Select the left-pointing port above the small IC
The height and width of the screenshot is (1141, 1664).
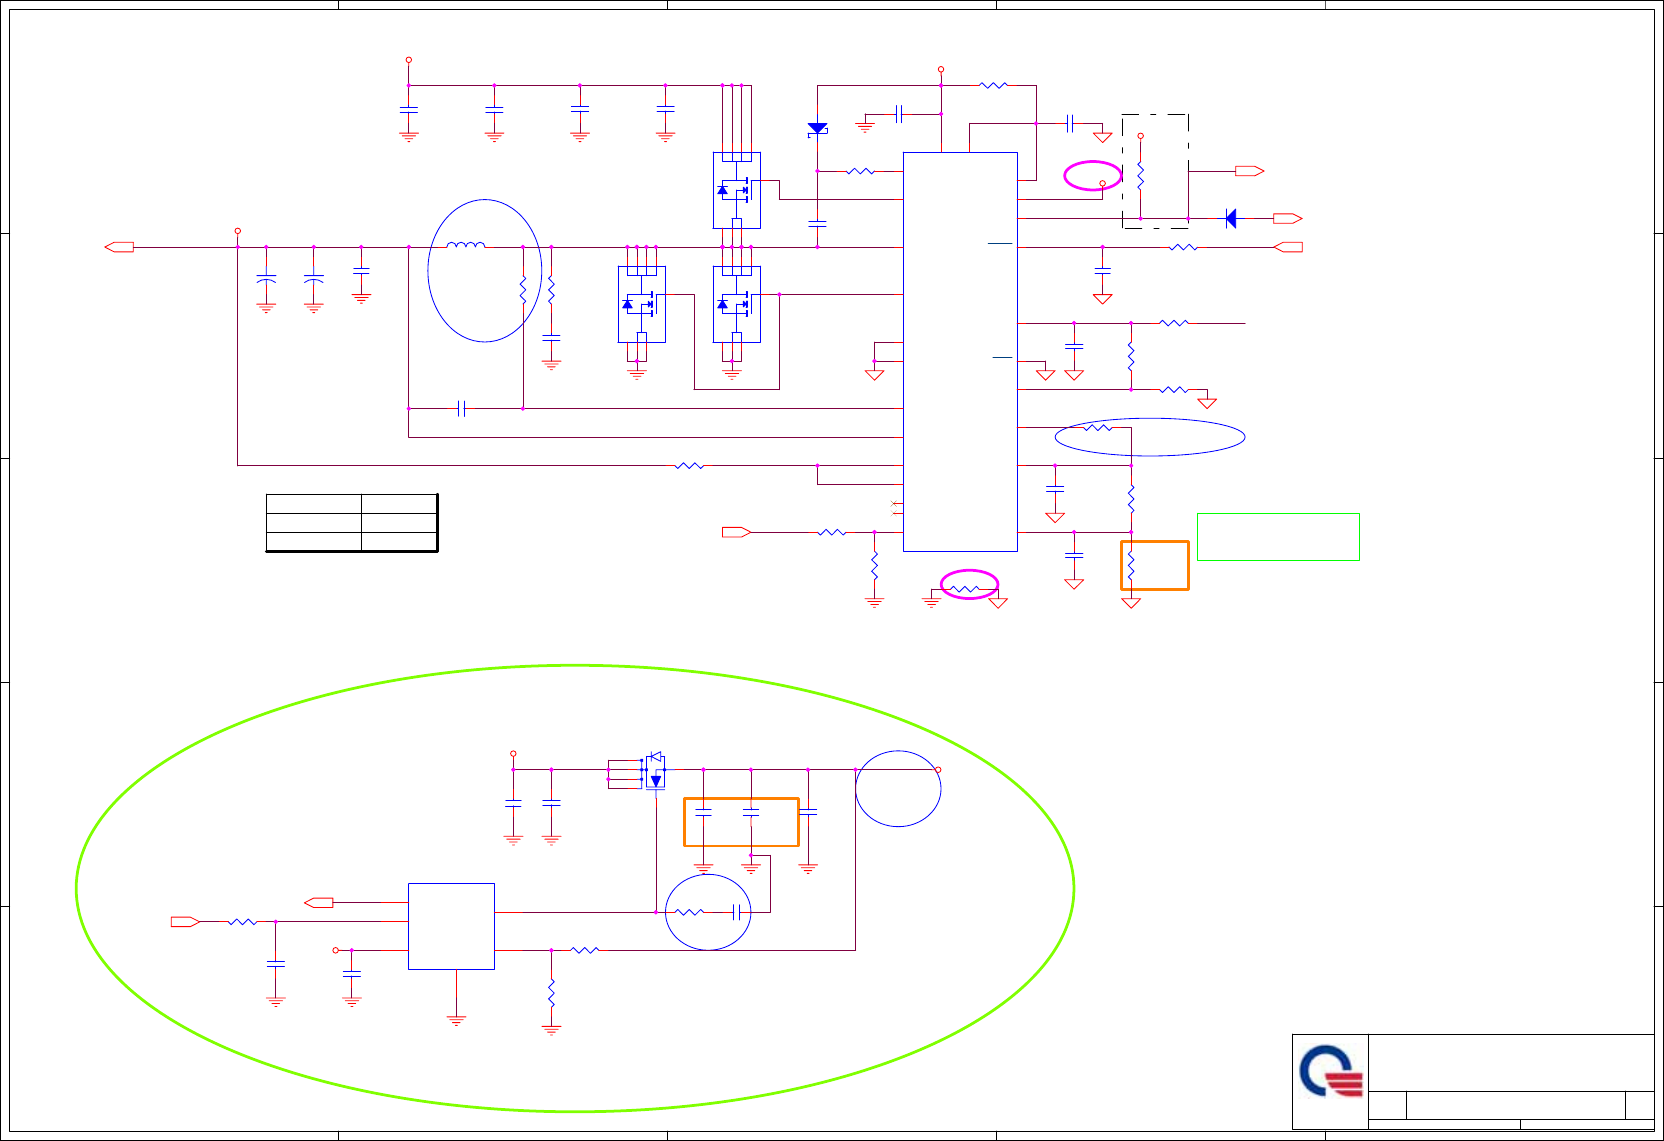click(318, 902)
